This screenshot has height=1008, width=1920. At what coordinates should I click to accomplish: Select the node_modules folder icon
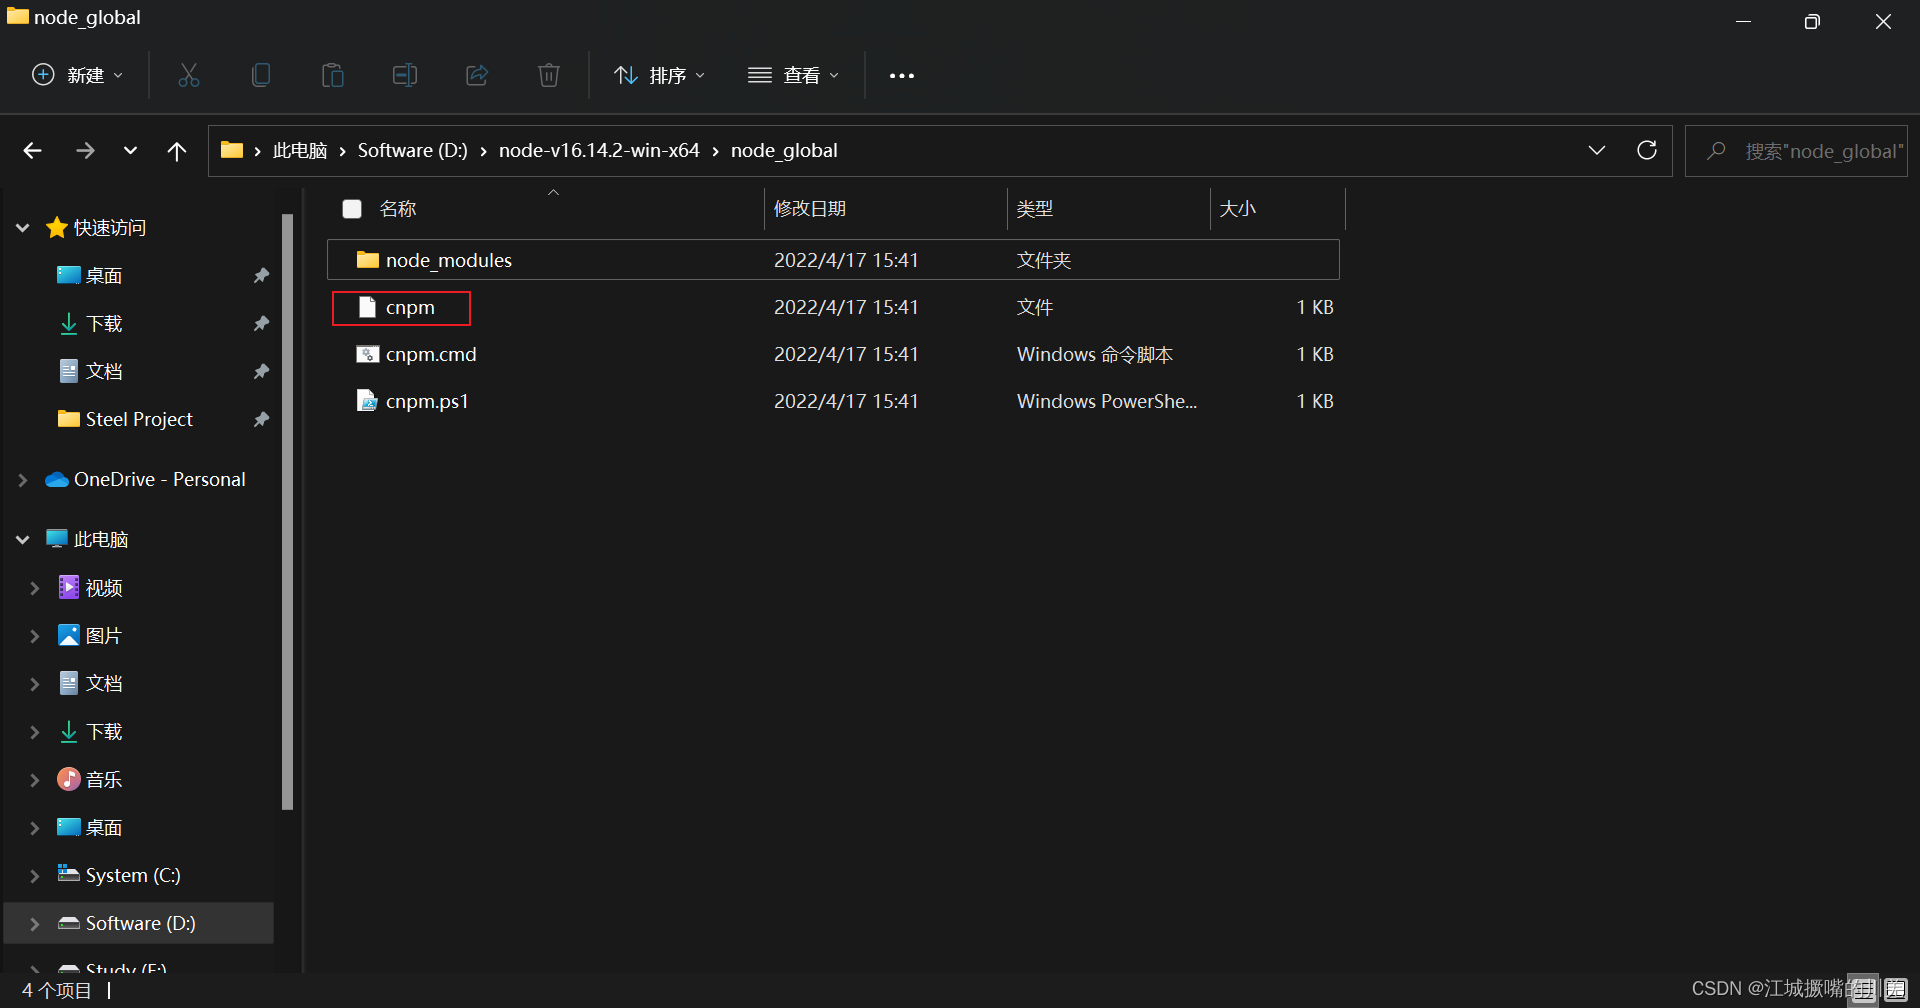tap(368, 260)
